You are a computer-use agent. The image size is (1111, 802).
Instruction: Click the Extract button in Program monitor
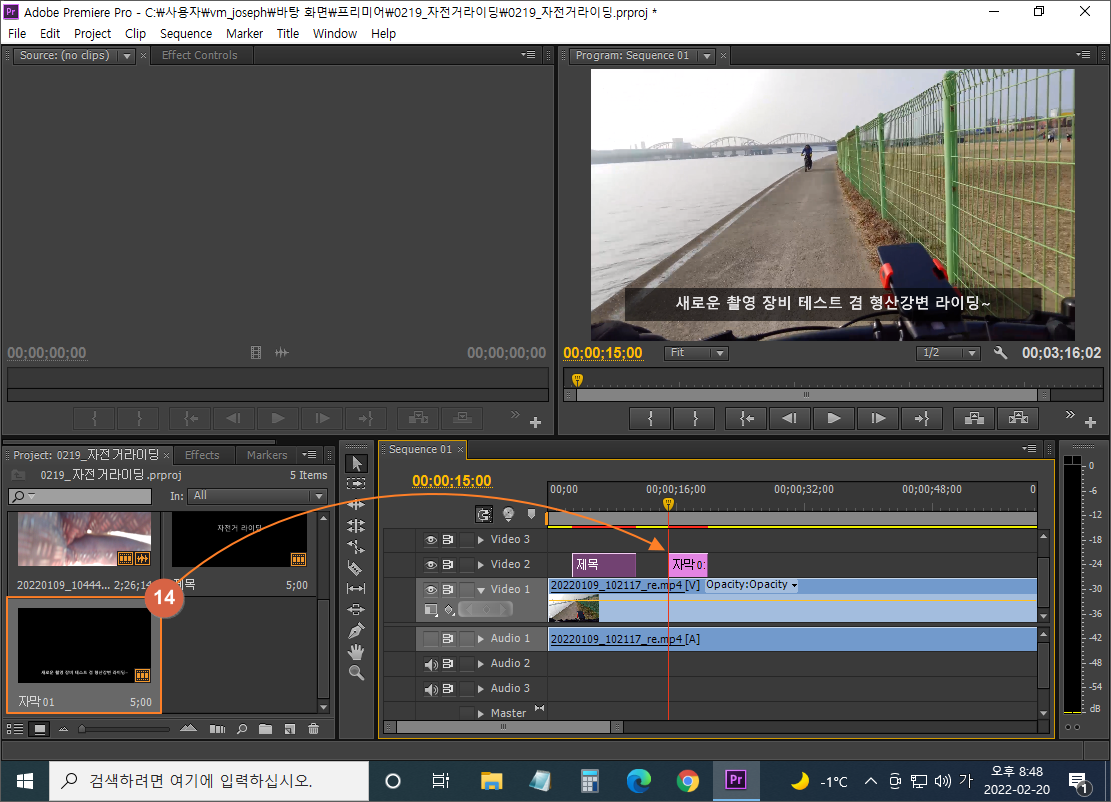(x=1018, y=419)
